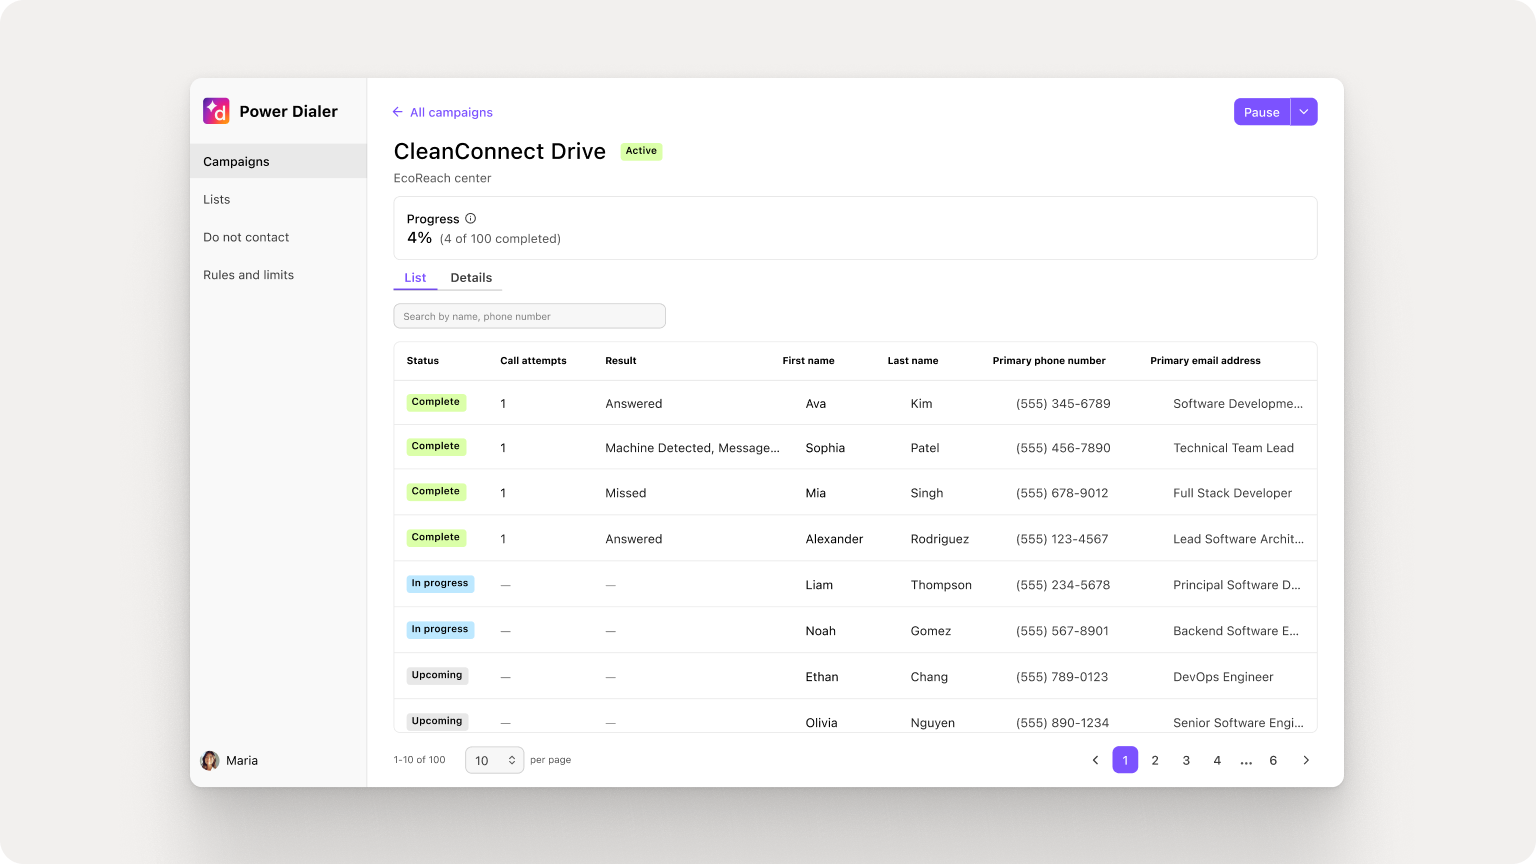Viewport: 1536px width, 864px height.
Task: Click the Progress info icon
Action: click(x=470, y=218)
